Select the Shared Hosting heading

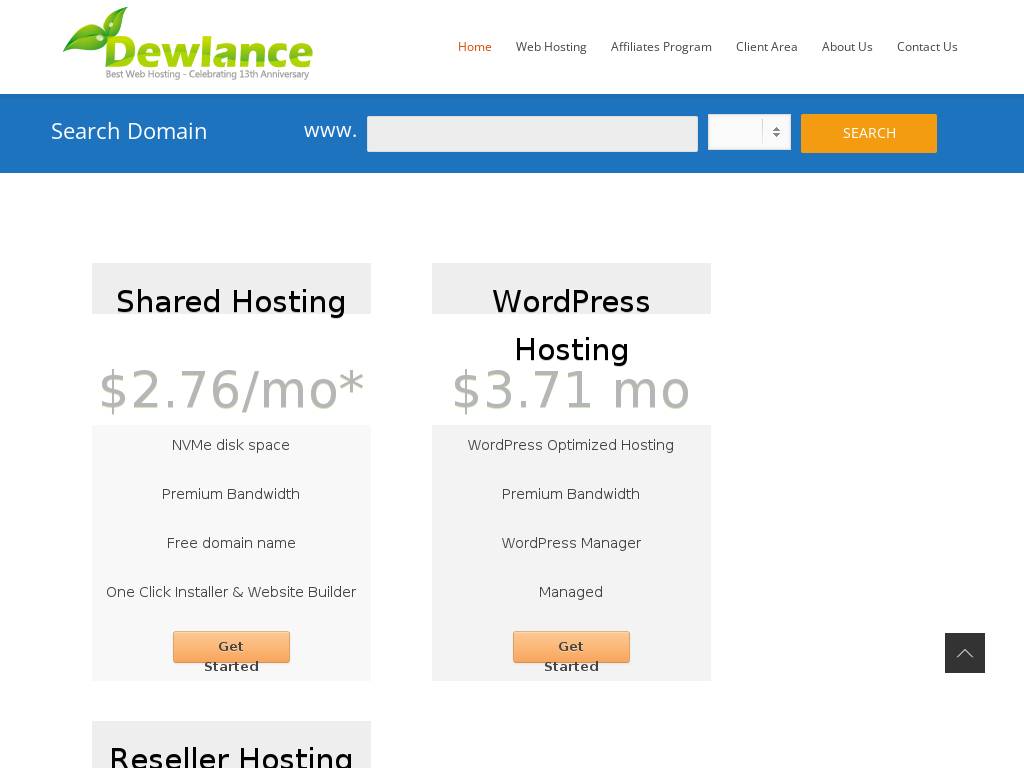(231, 301)
